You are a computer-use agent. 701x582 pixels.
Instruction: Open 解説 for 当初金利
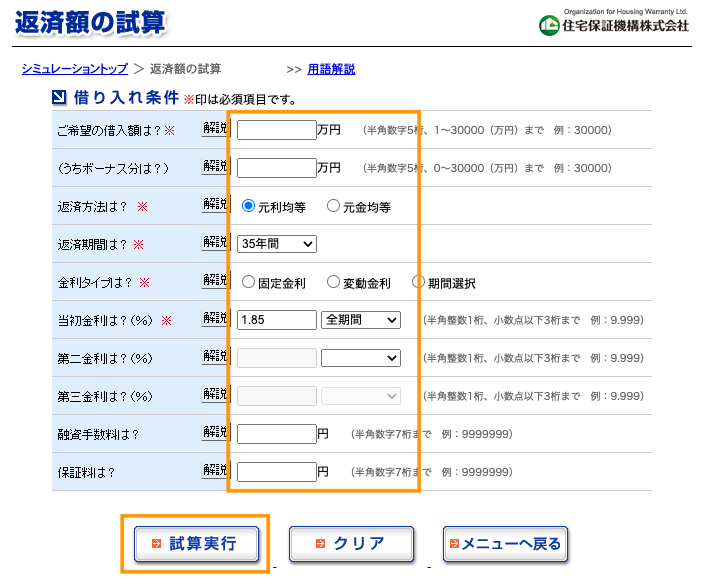(215, 319)
